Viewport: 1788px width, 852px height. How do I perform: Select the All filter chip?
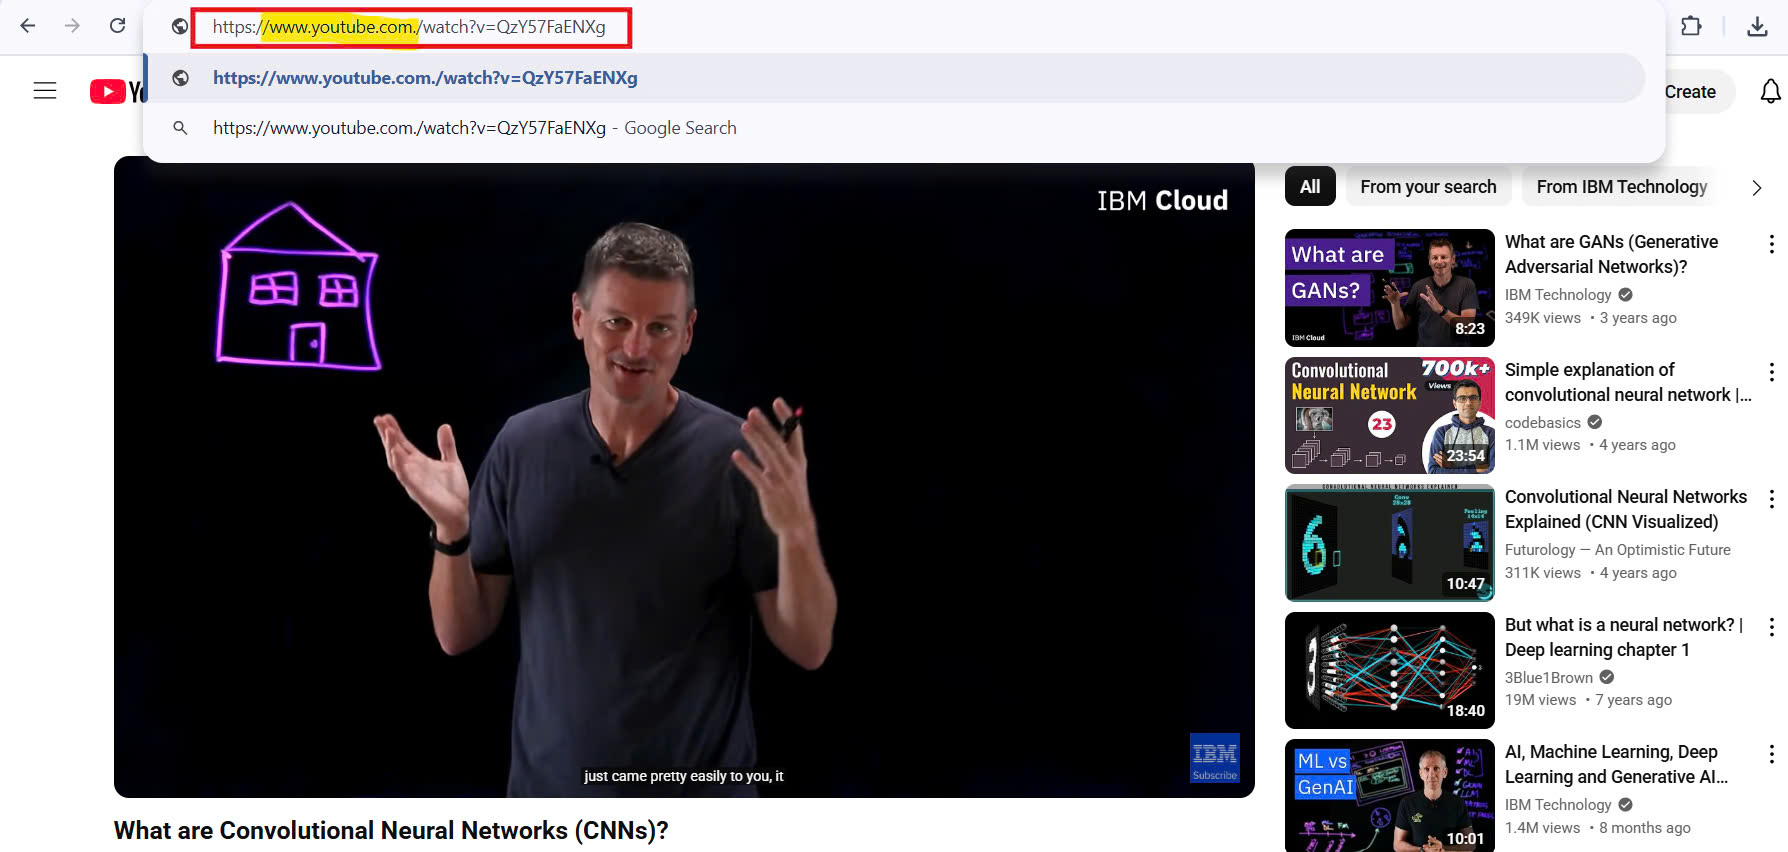1310,187
